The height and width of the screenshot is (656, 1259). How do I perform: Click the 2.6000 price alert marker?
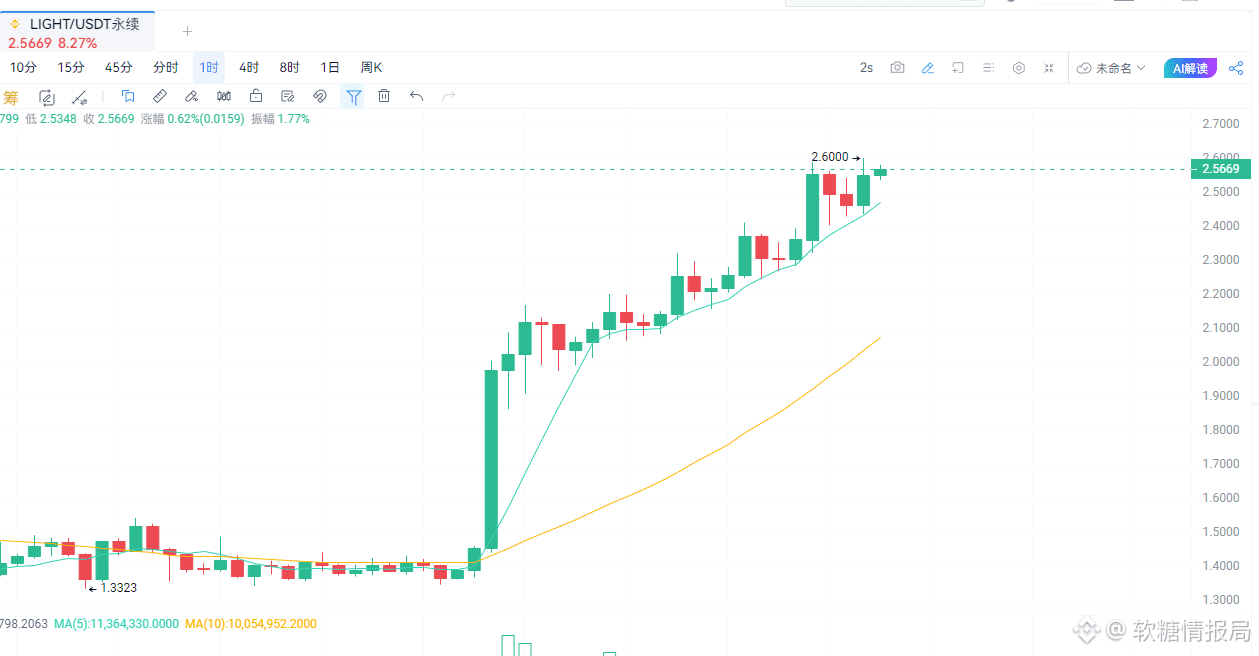tap(830, 157)
